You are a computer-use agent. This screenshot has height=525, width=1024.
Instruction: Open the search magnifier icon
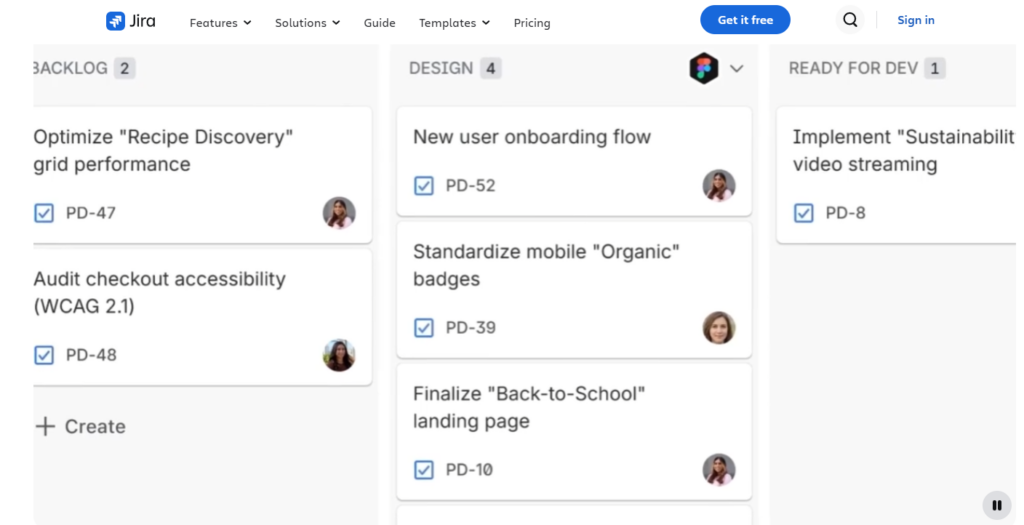(850, 20)
